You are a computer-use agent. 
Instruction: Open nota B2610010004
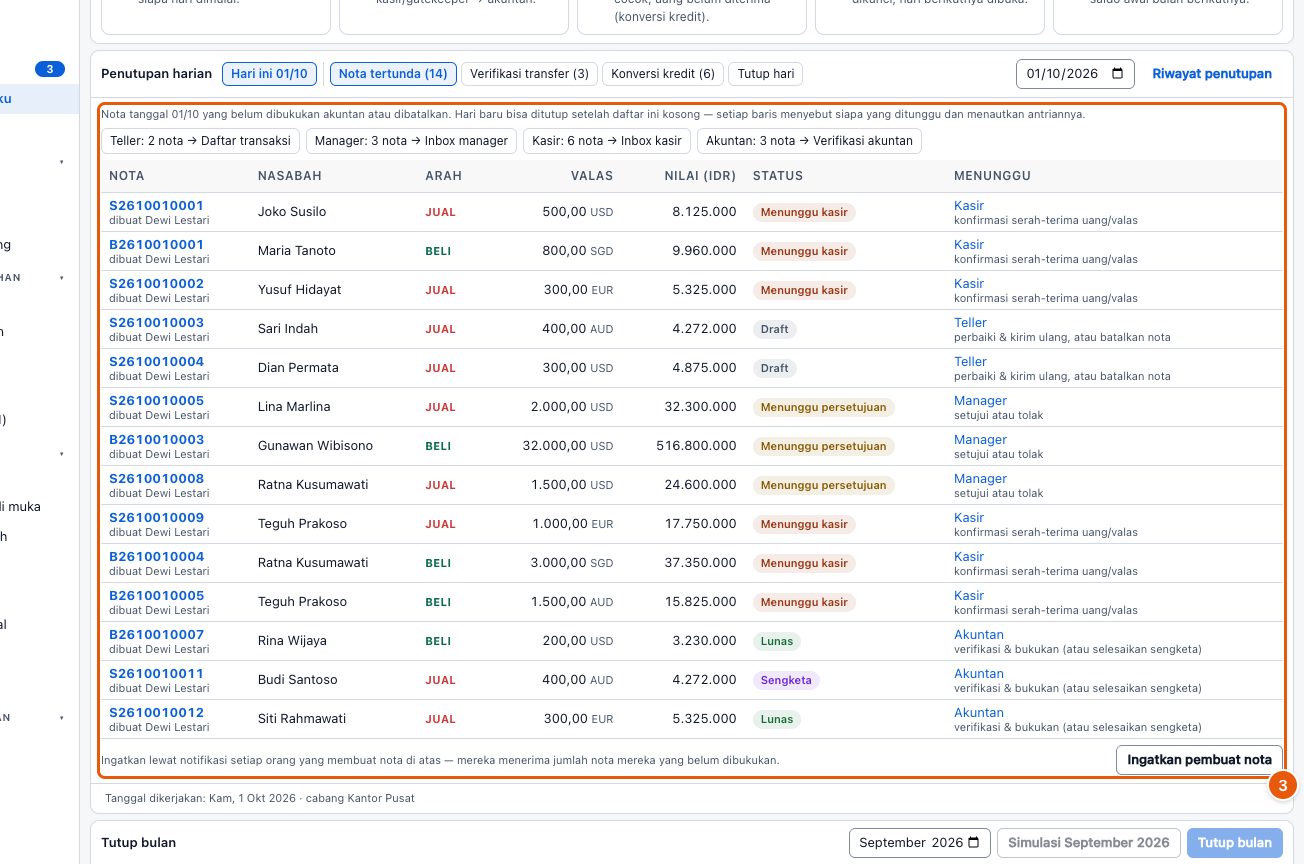pos(156,557)
